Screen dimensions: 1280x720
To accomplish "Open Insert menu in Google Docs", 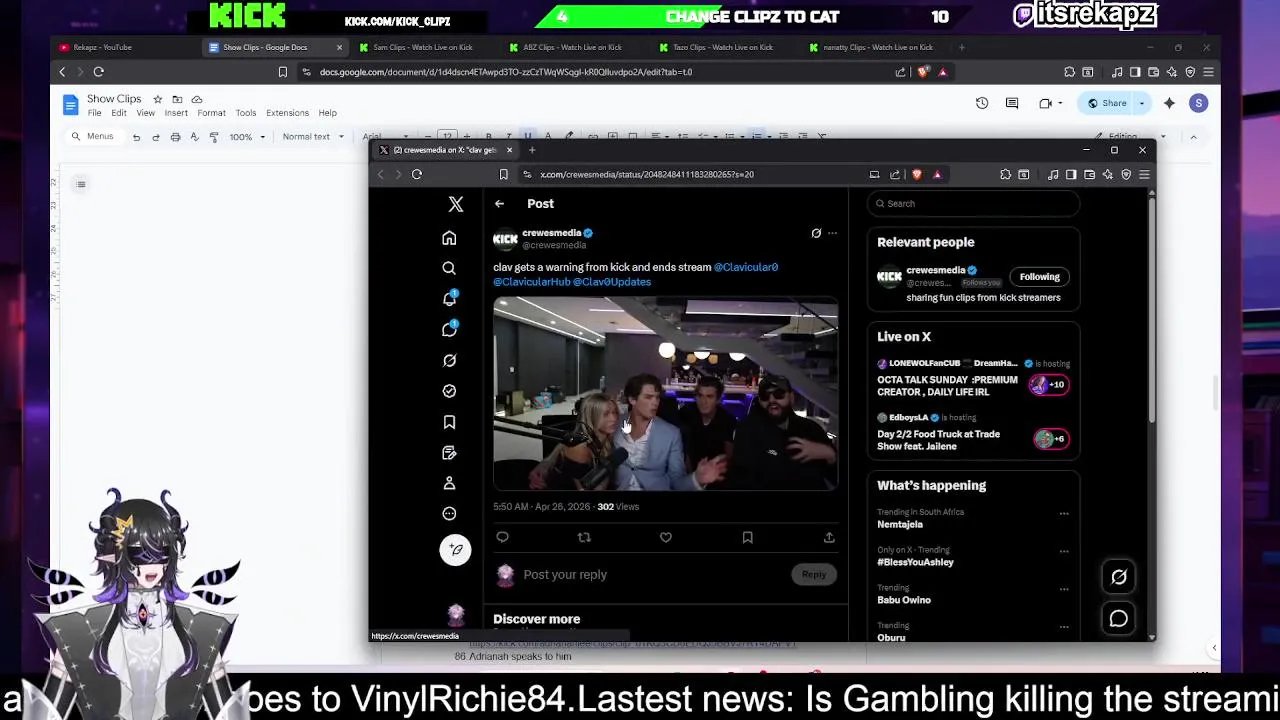I will coord(176,113).
